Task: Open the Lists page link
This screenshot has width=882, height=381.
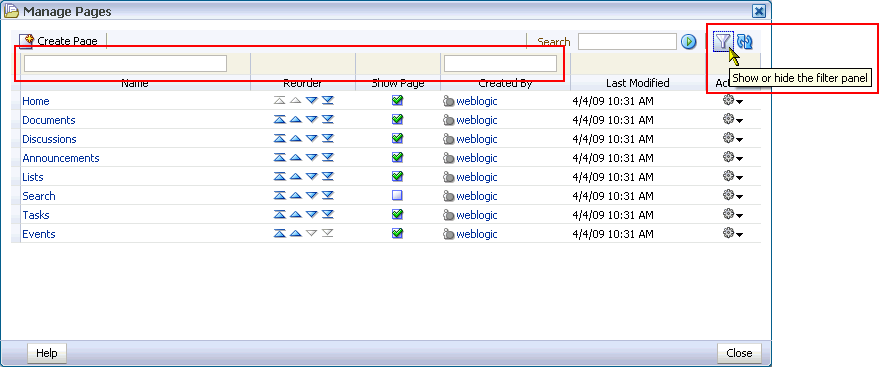Action: click(33, 177)
